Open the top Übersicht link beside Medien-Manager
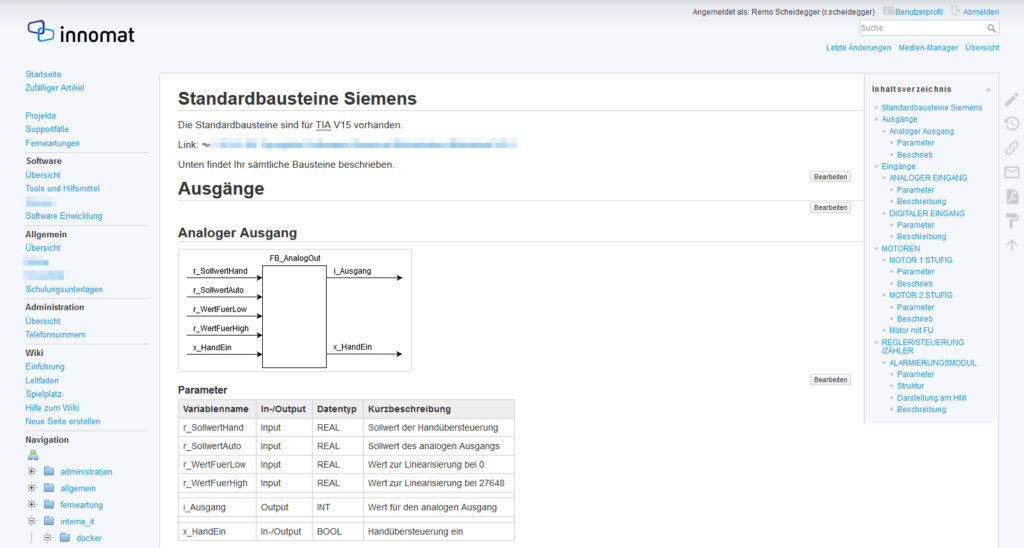The height and width of the screenshot is (548, 1024). (x=982, y=48)
